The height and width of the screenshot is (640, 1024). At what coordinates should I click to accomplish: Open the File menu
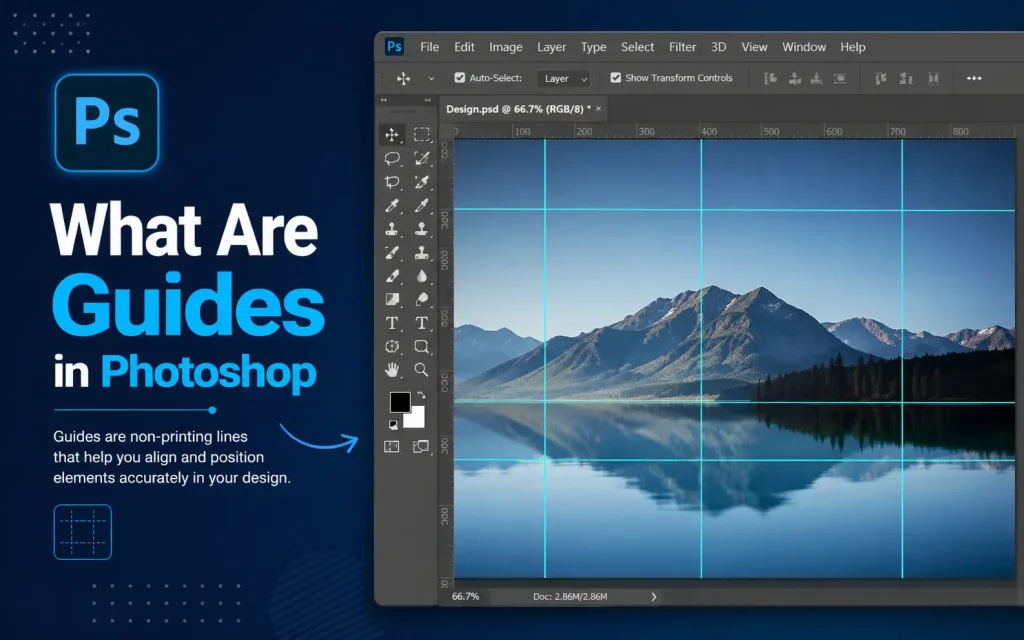click(x=429, y=47)
